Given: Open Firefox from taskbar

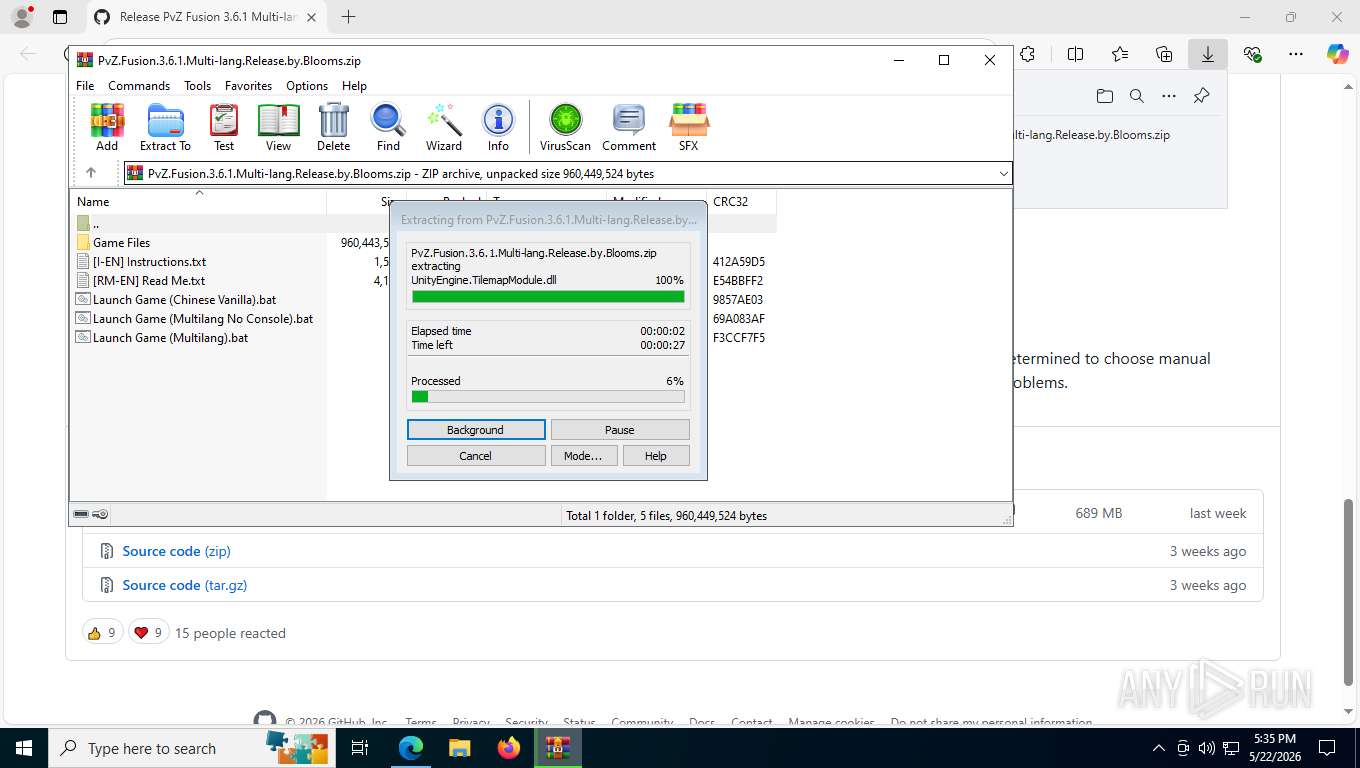Looking at the screenshot, I should point(509,748).
